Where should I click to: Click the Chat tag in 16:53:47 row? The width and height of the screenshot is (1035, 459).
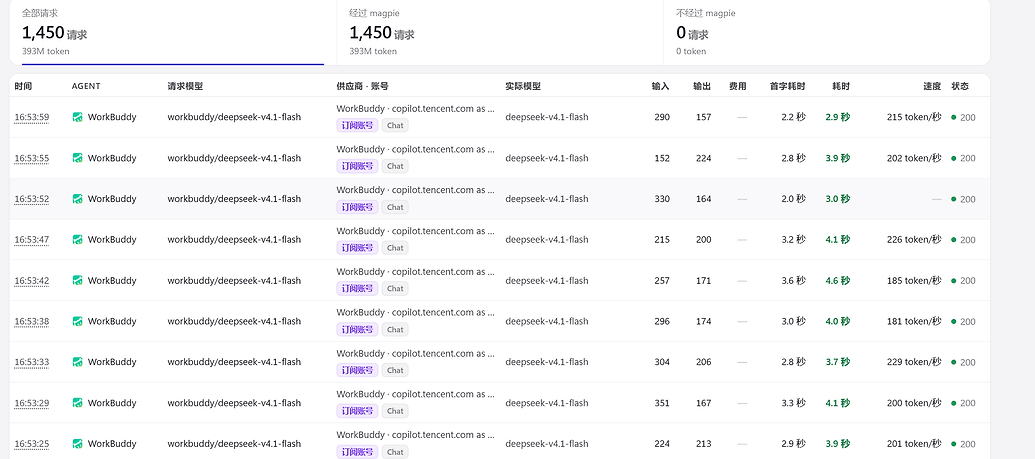point(395,248)
